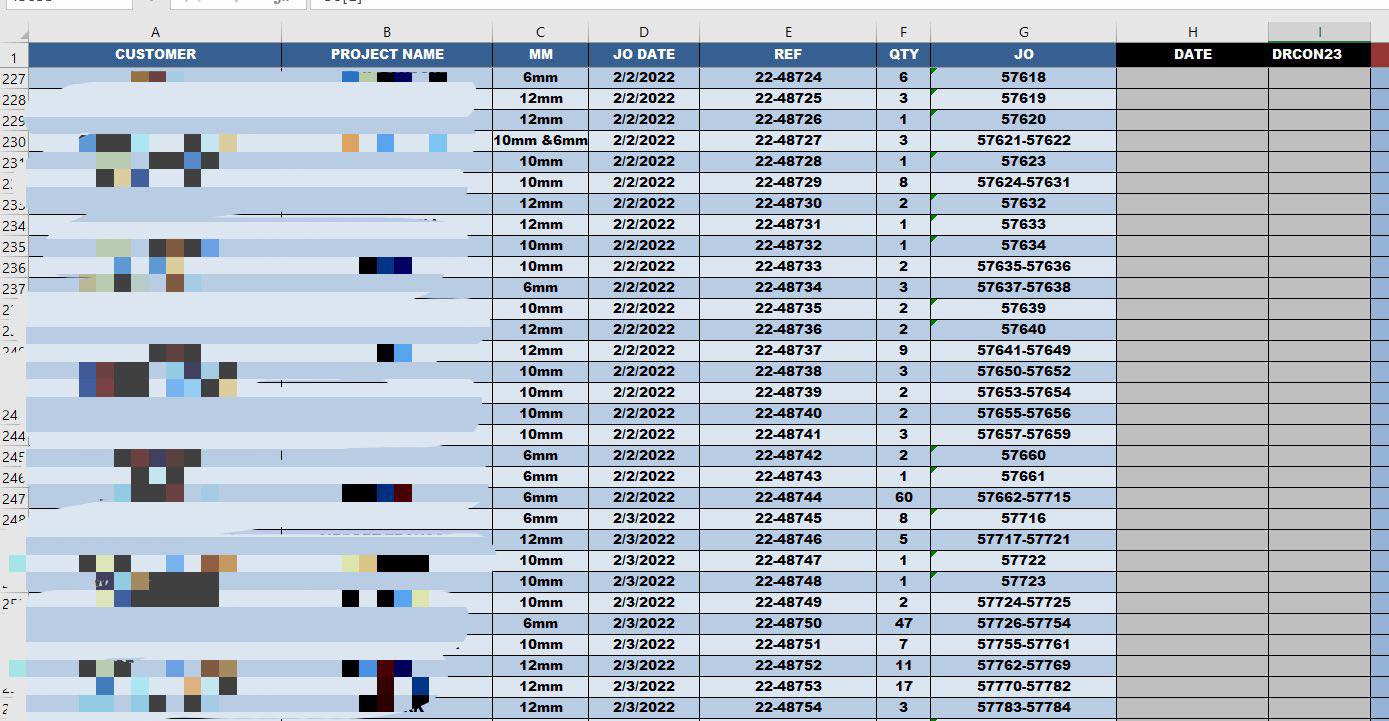Screen dimensions: 1389x721
Task: Select the QTY cell showing 17
Action: (x=903, y=686)
